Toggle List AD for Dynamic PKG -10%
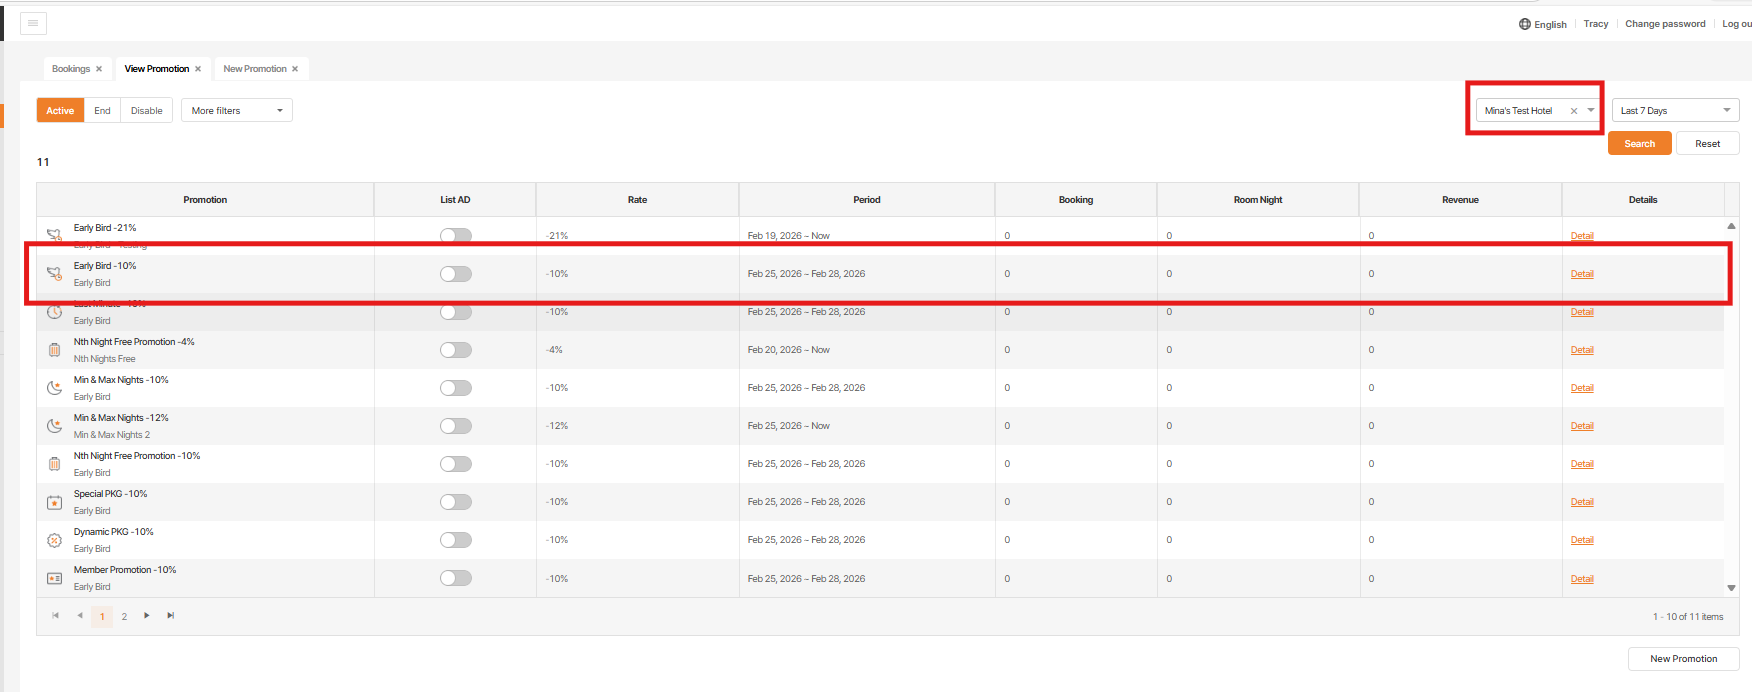Viewport: 1752px width, 692px height. pyautogui.click(x=456, y=540)
